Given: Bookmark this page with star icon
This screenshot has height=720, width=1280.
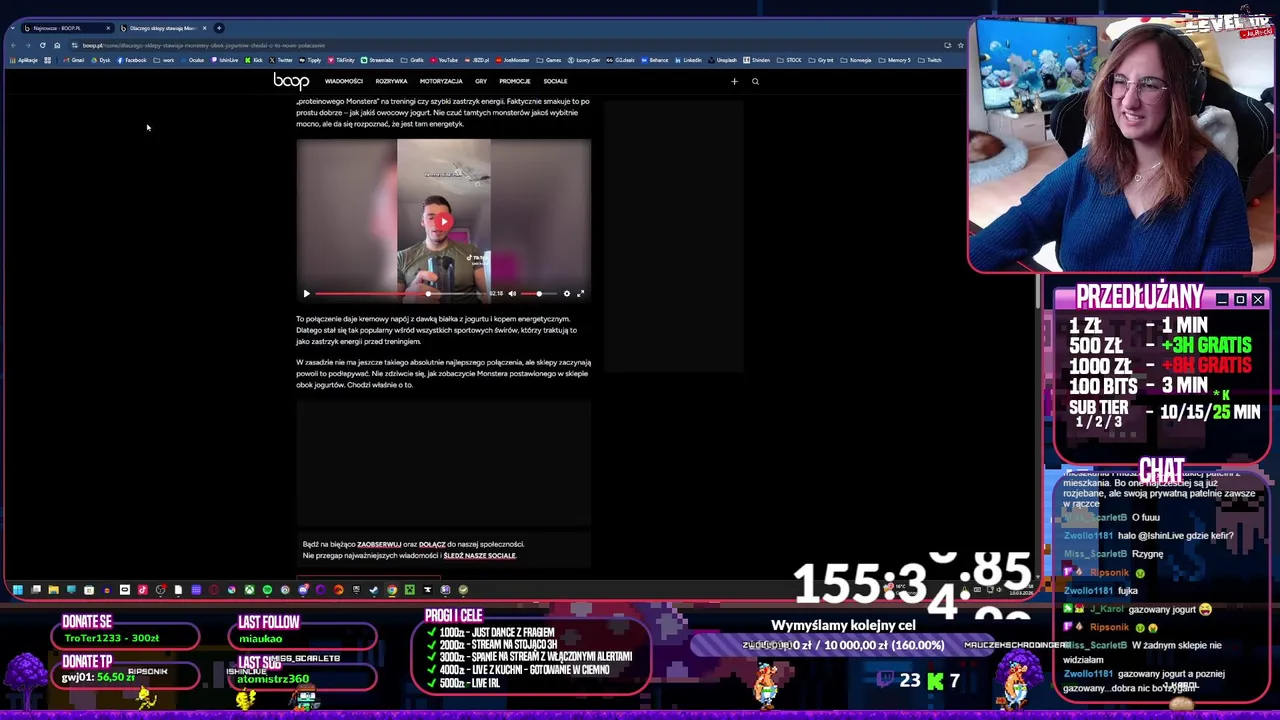Looking at the screenshot, I should coord(960,45).
